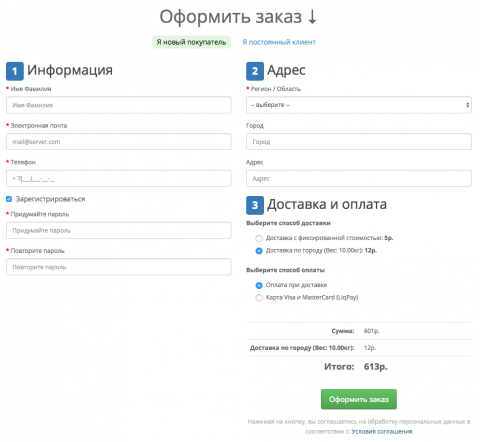The width and height of the screenshot is (480, 442).
Task: Switch to 'Я постоянный клиент' tab
Action: (279, 42)
